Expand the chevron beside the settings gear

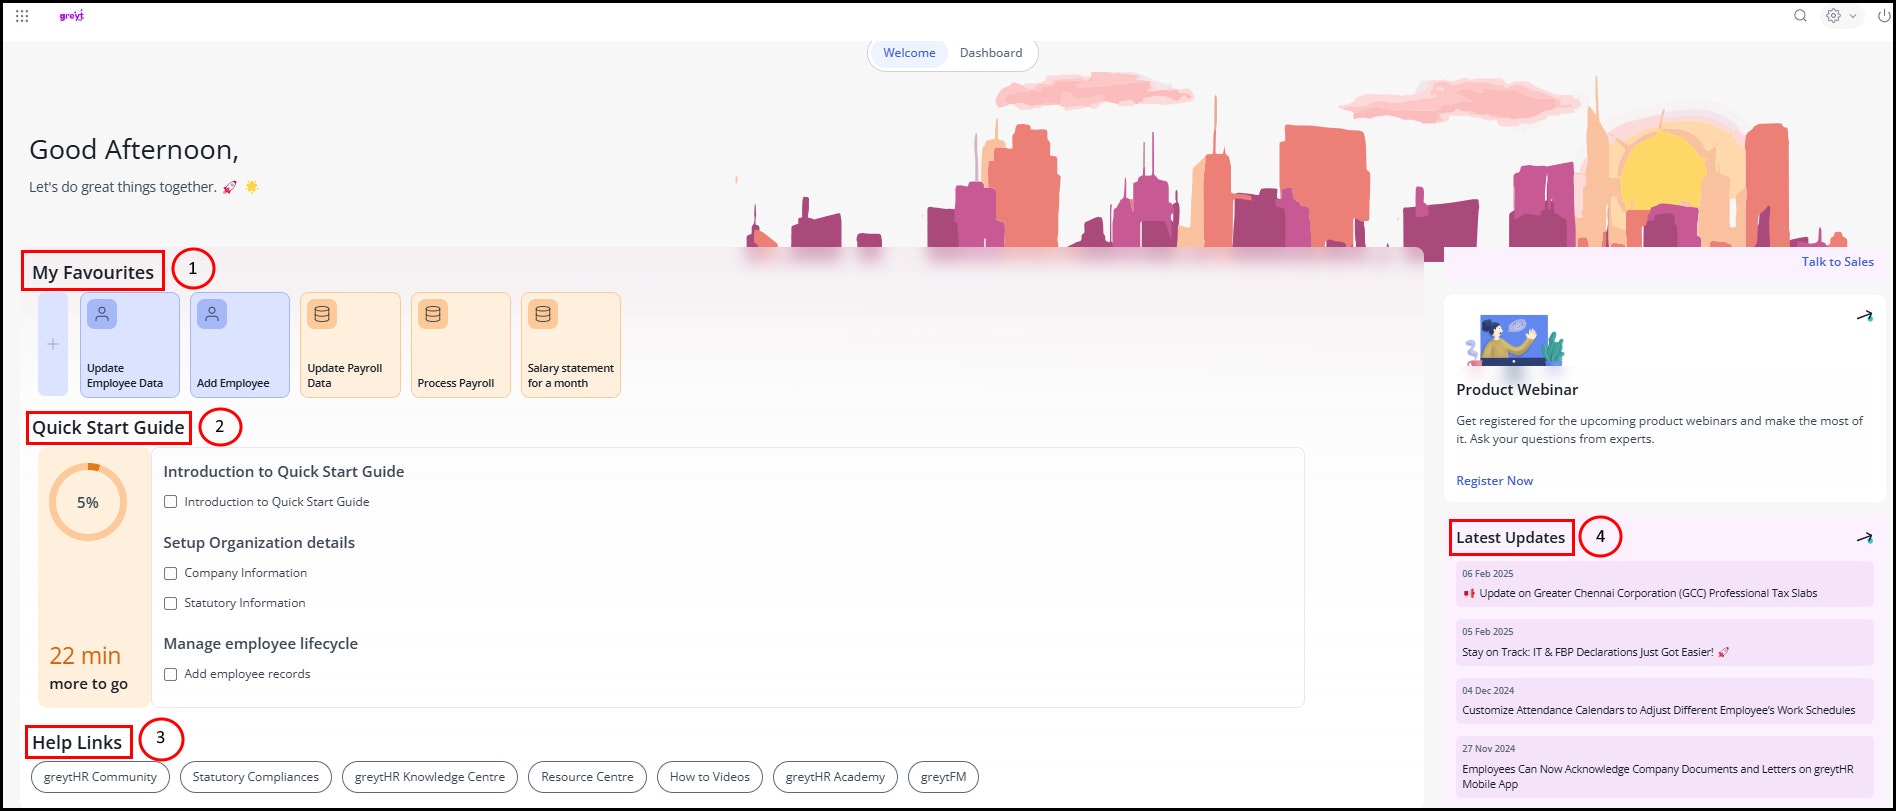pyautogui.click(x=1853, y=16)
